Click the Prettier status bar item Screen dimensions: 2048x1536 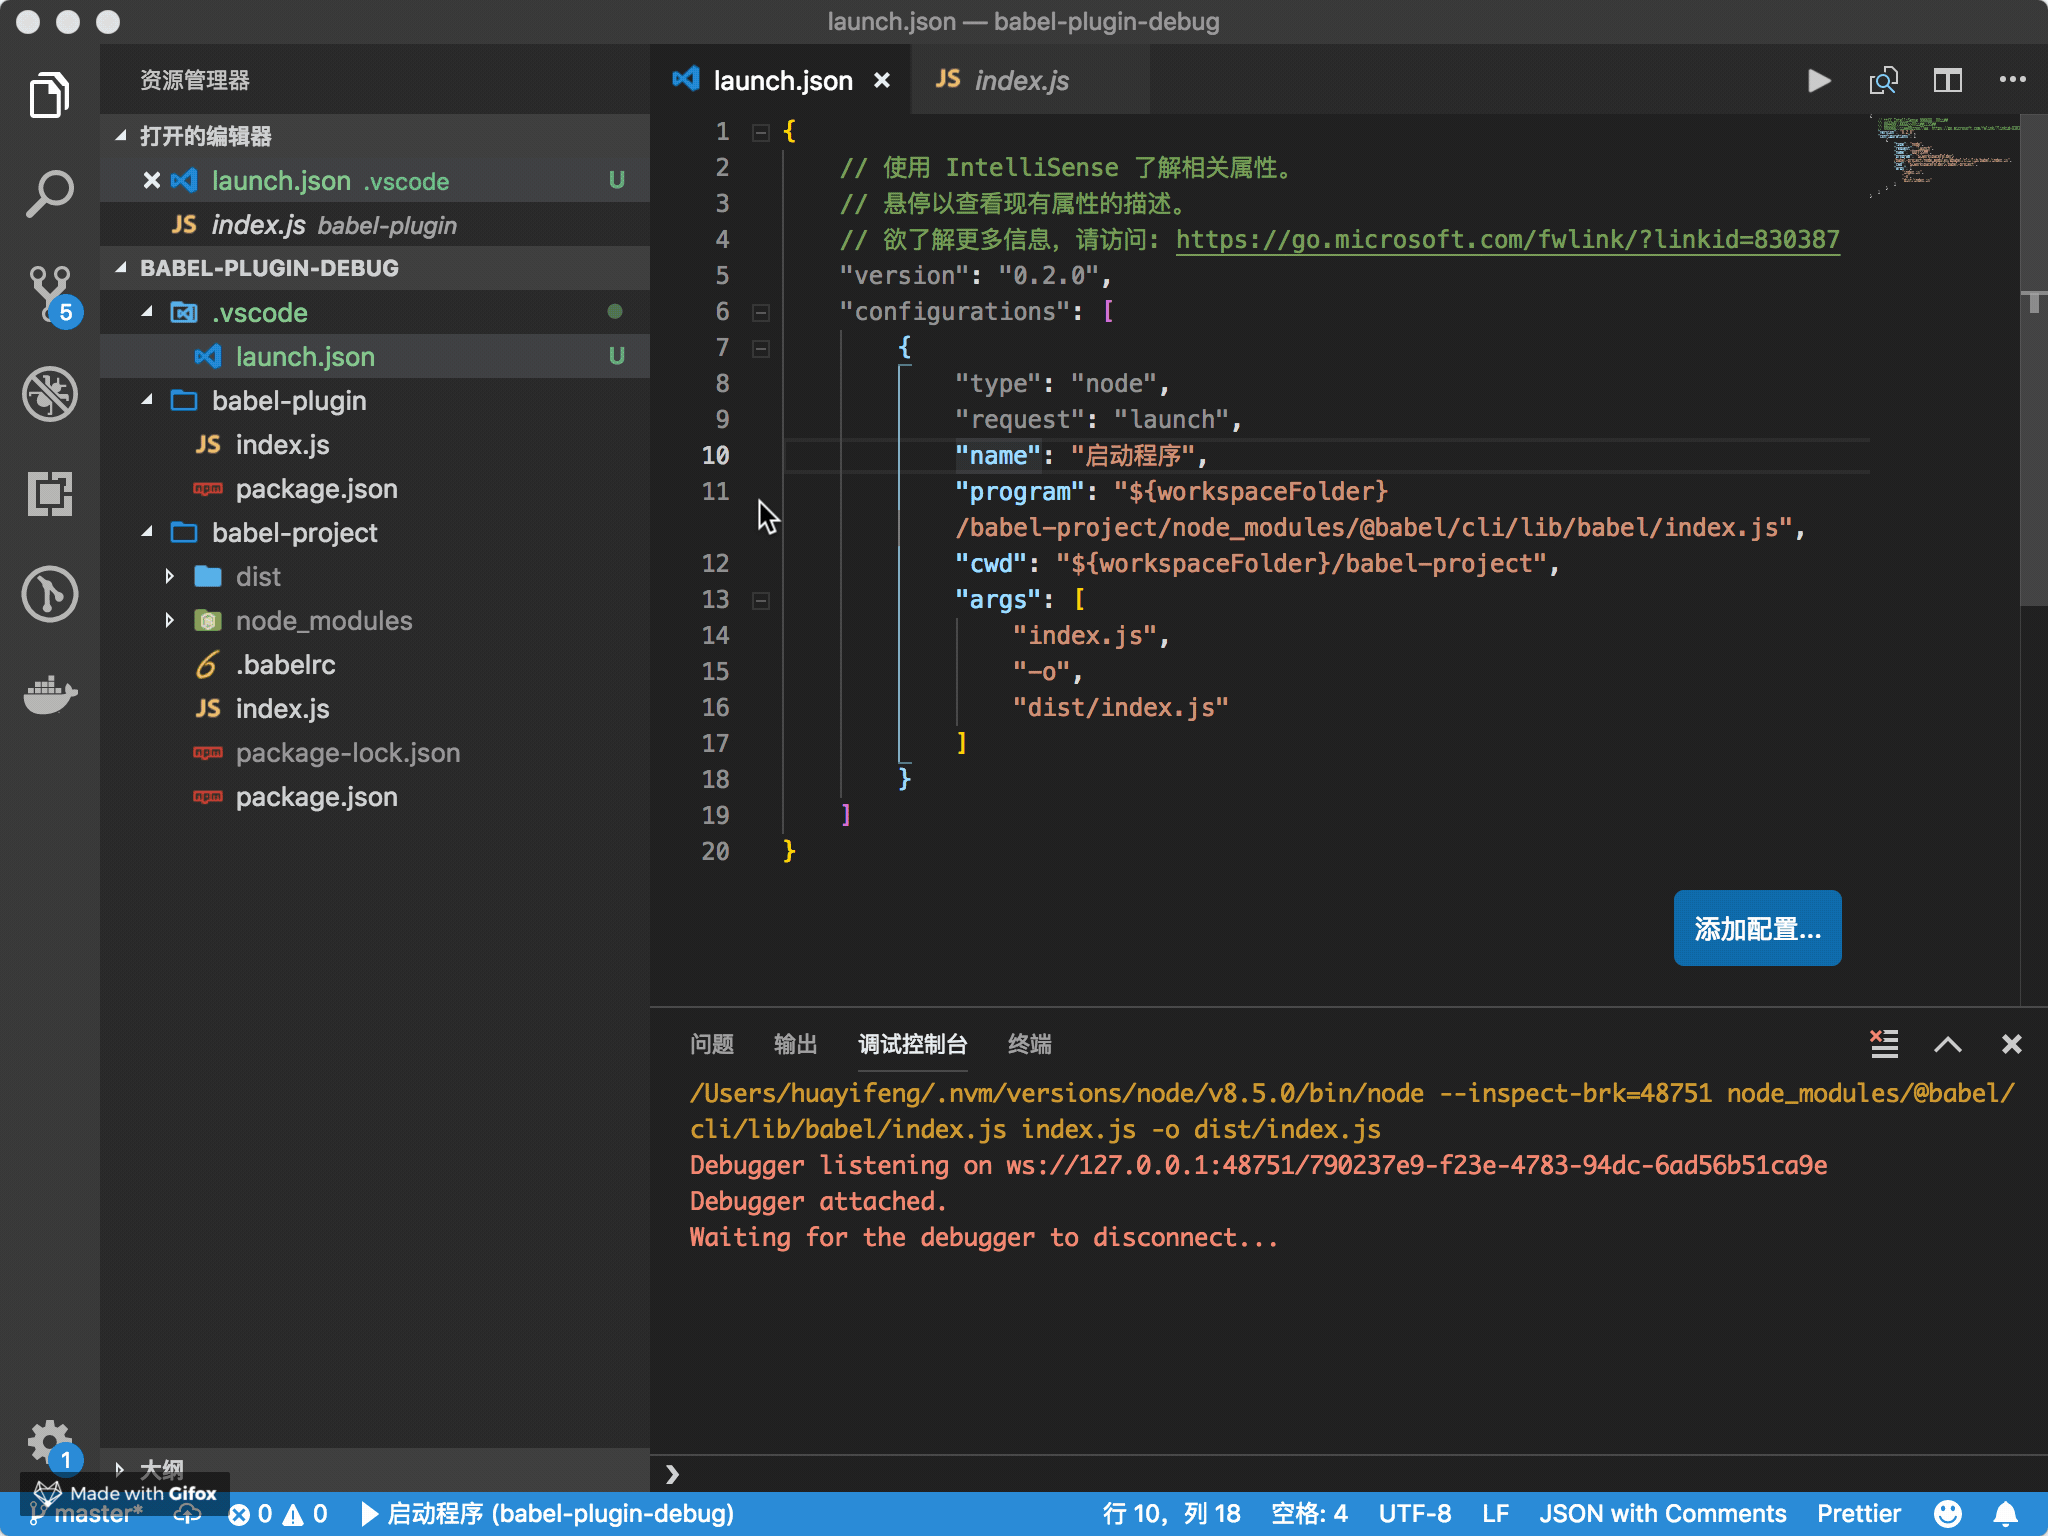pos(1858,1513)
